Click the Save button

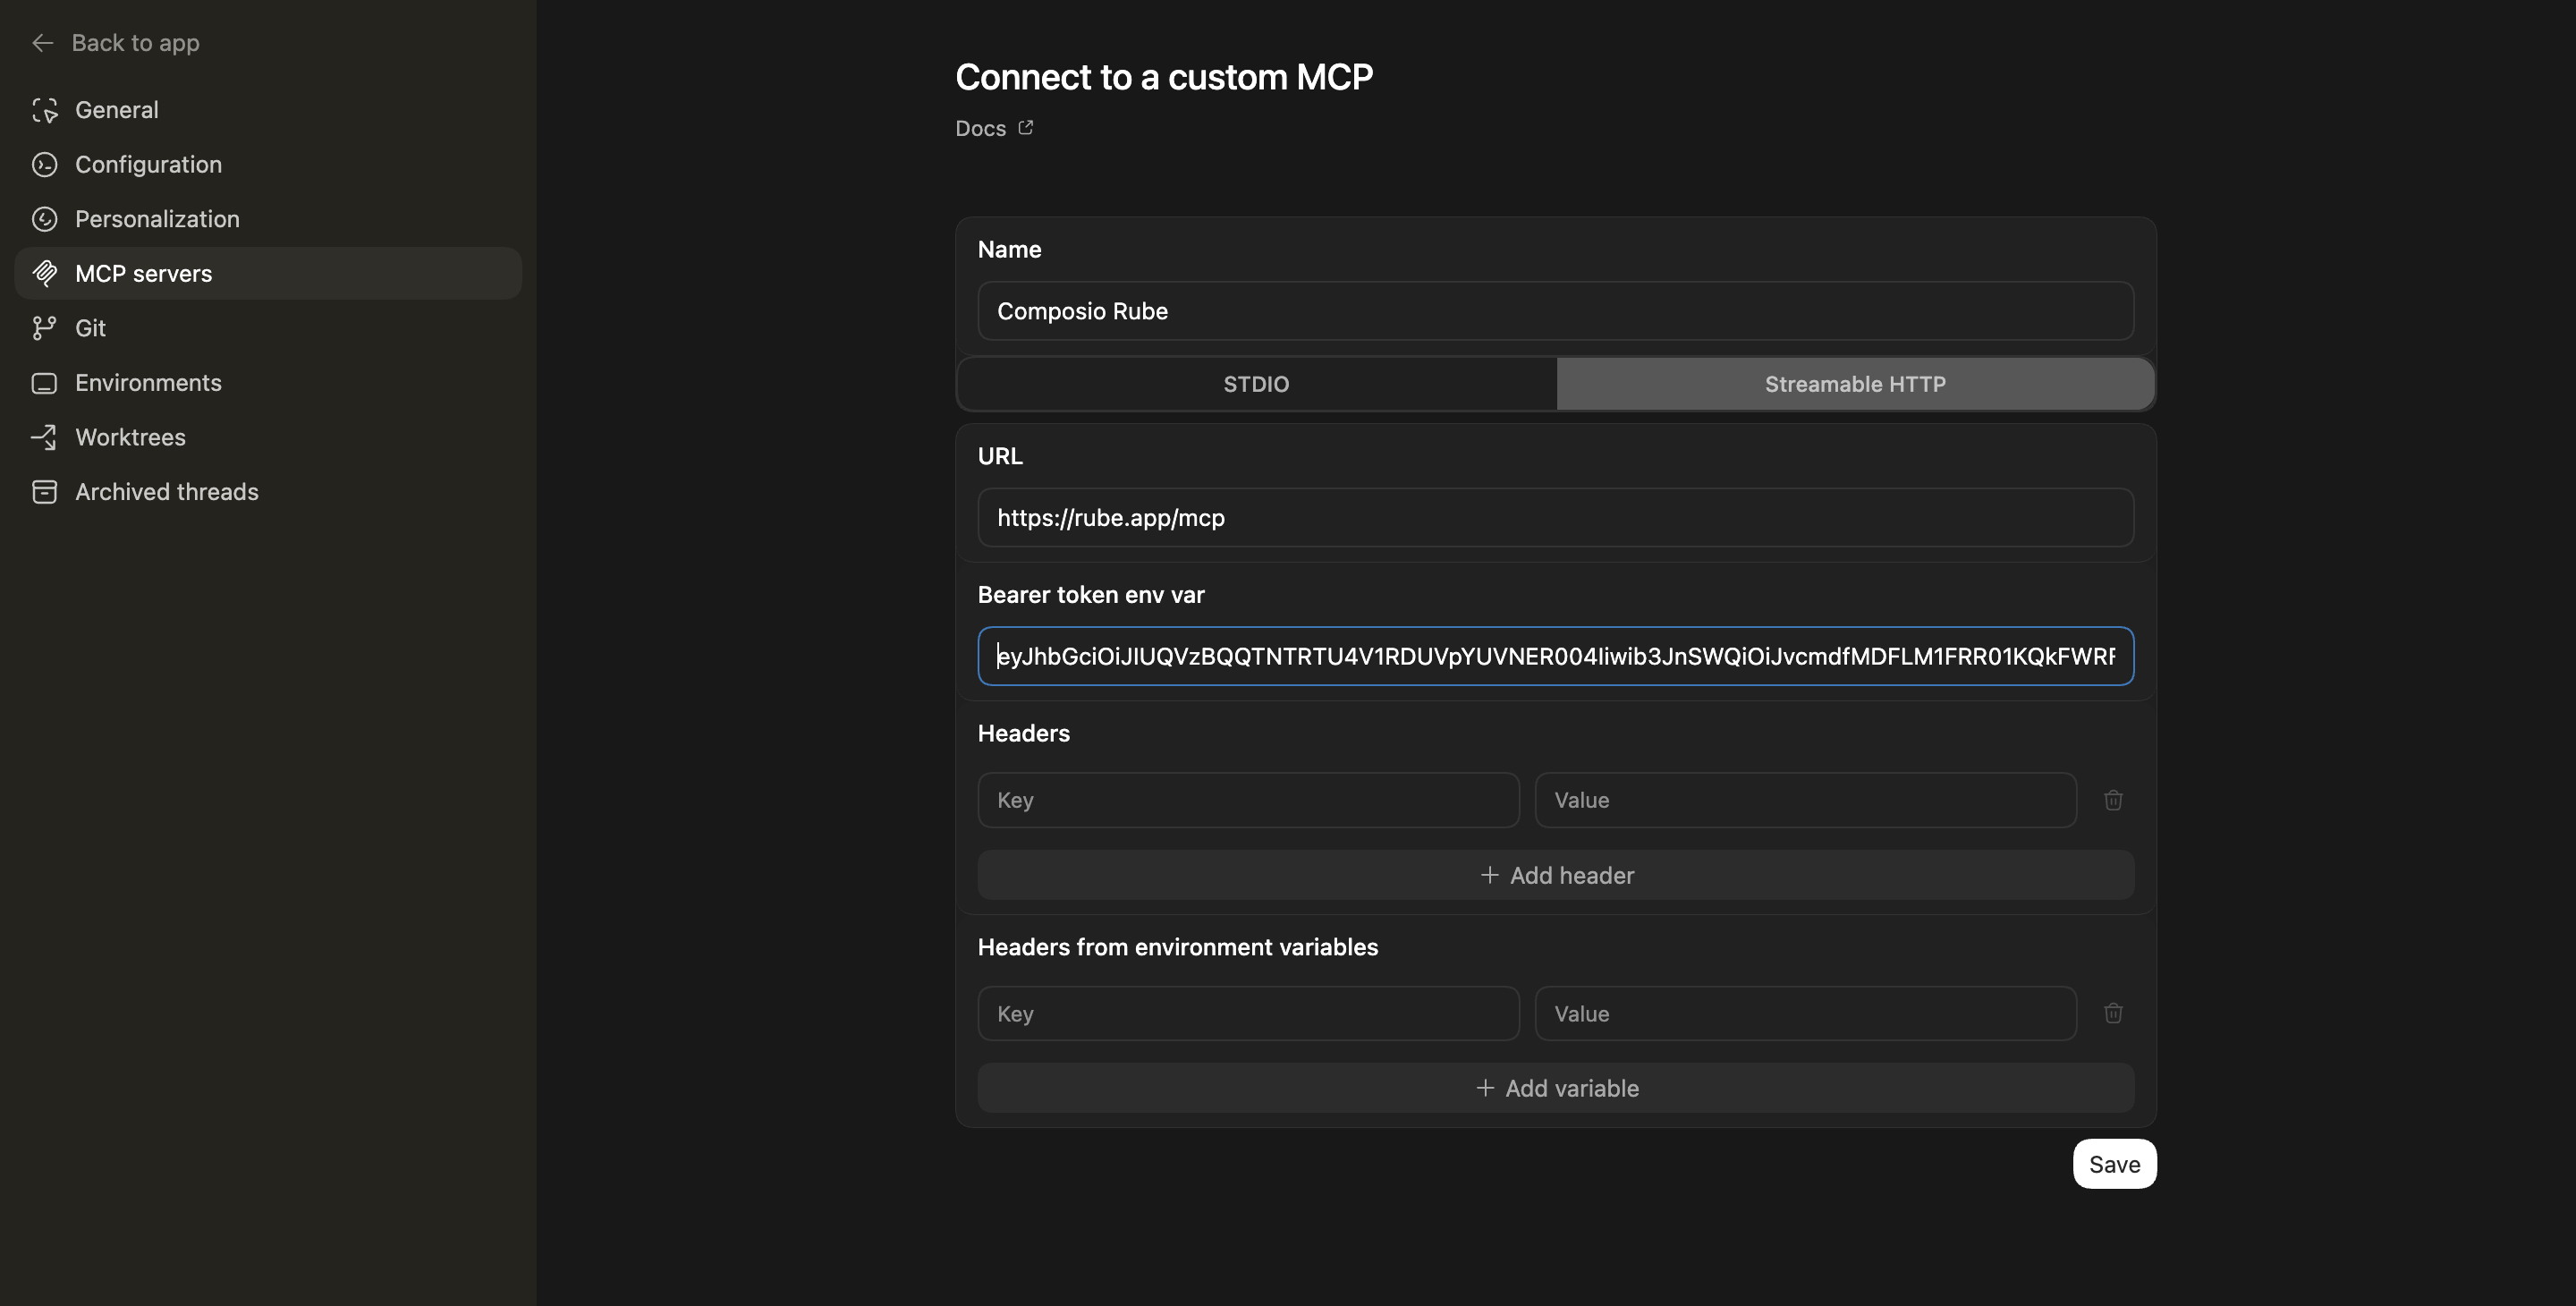(2114, 1163)
